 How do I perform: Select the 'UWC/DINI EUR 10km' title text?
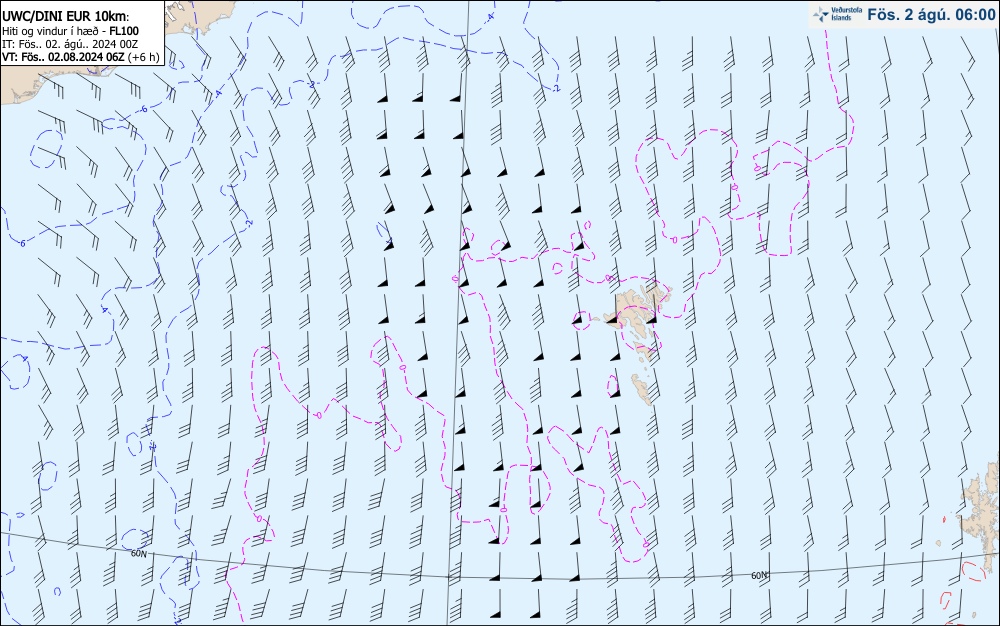(x=65, y=17)
